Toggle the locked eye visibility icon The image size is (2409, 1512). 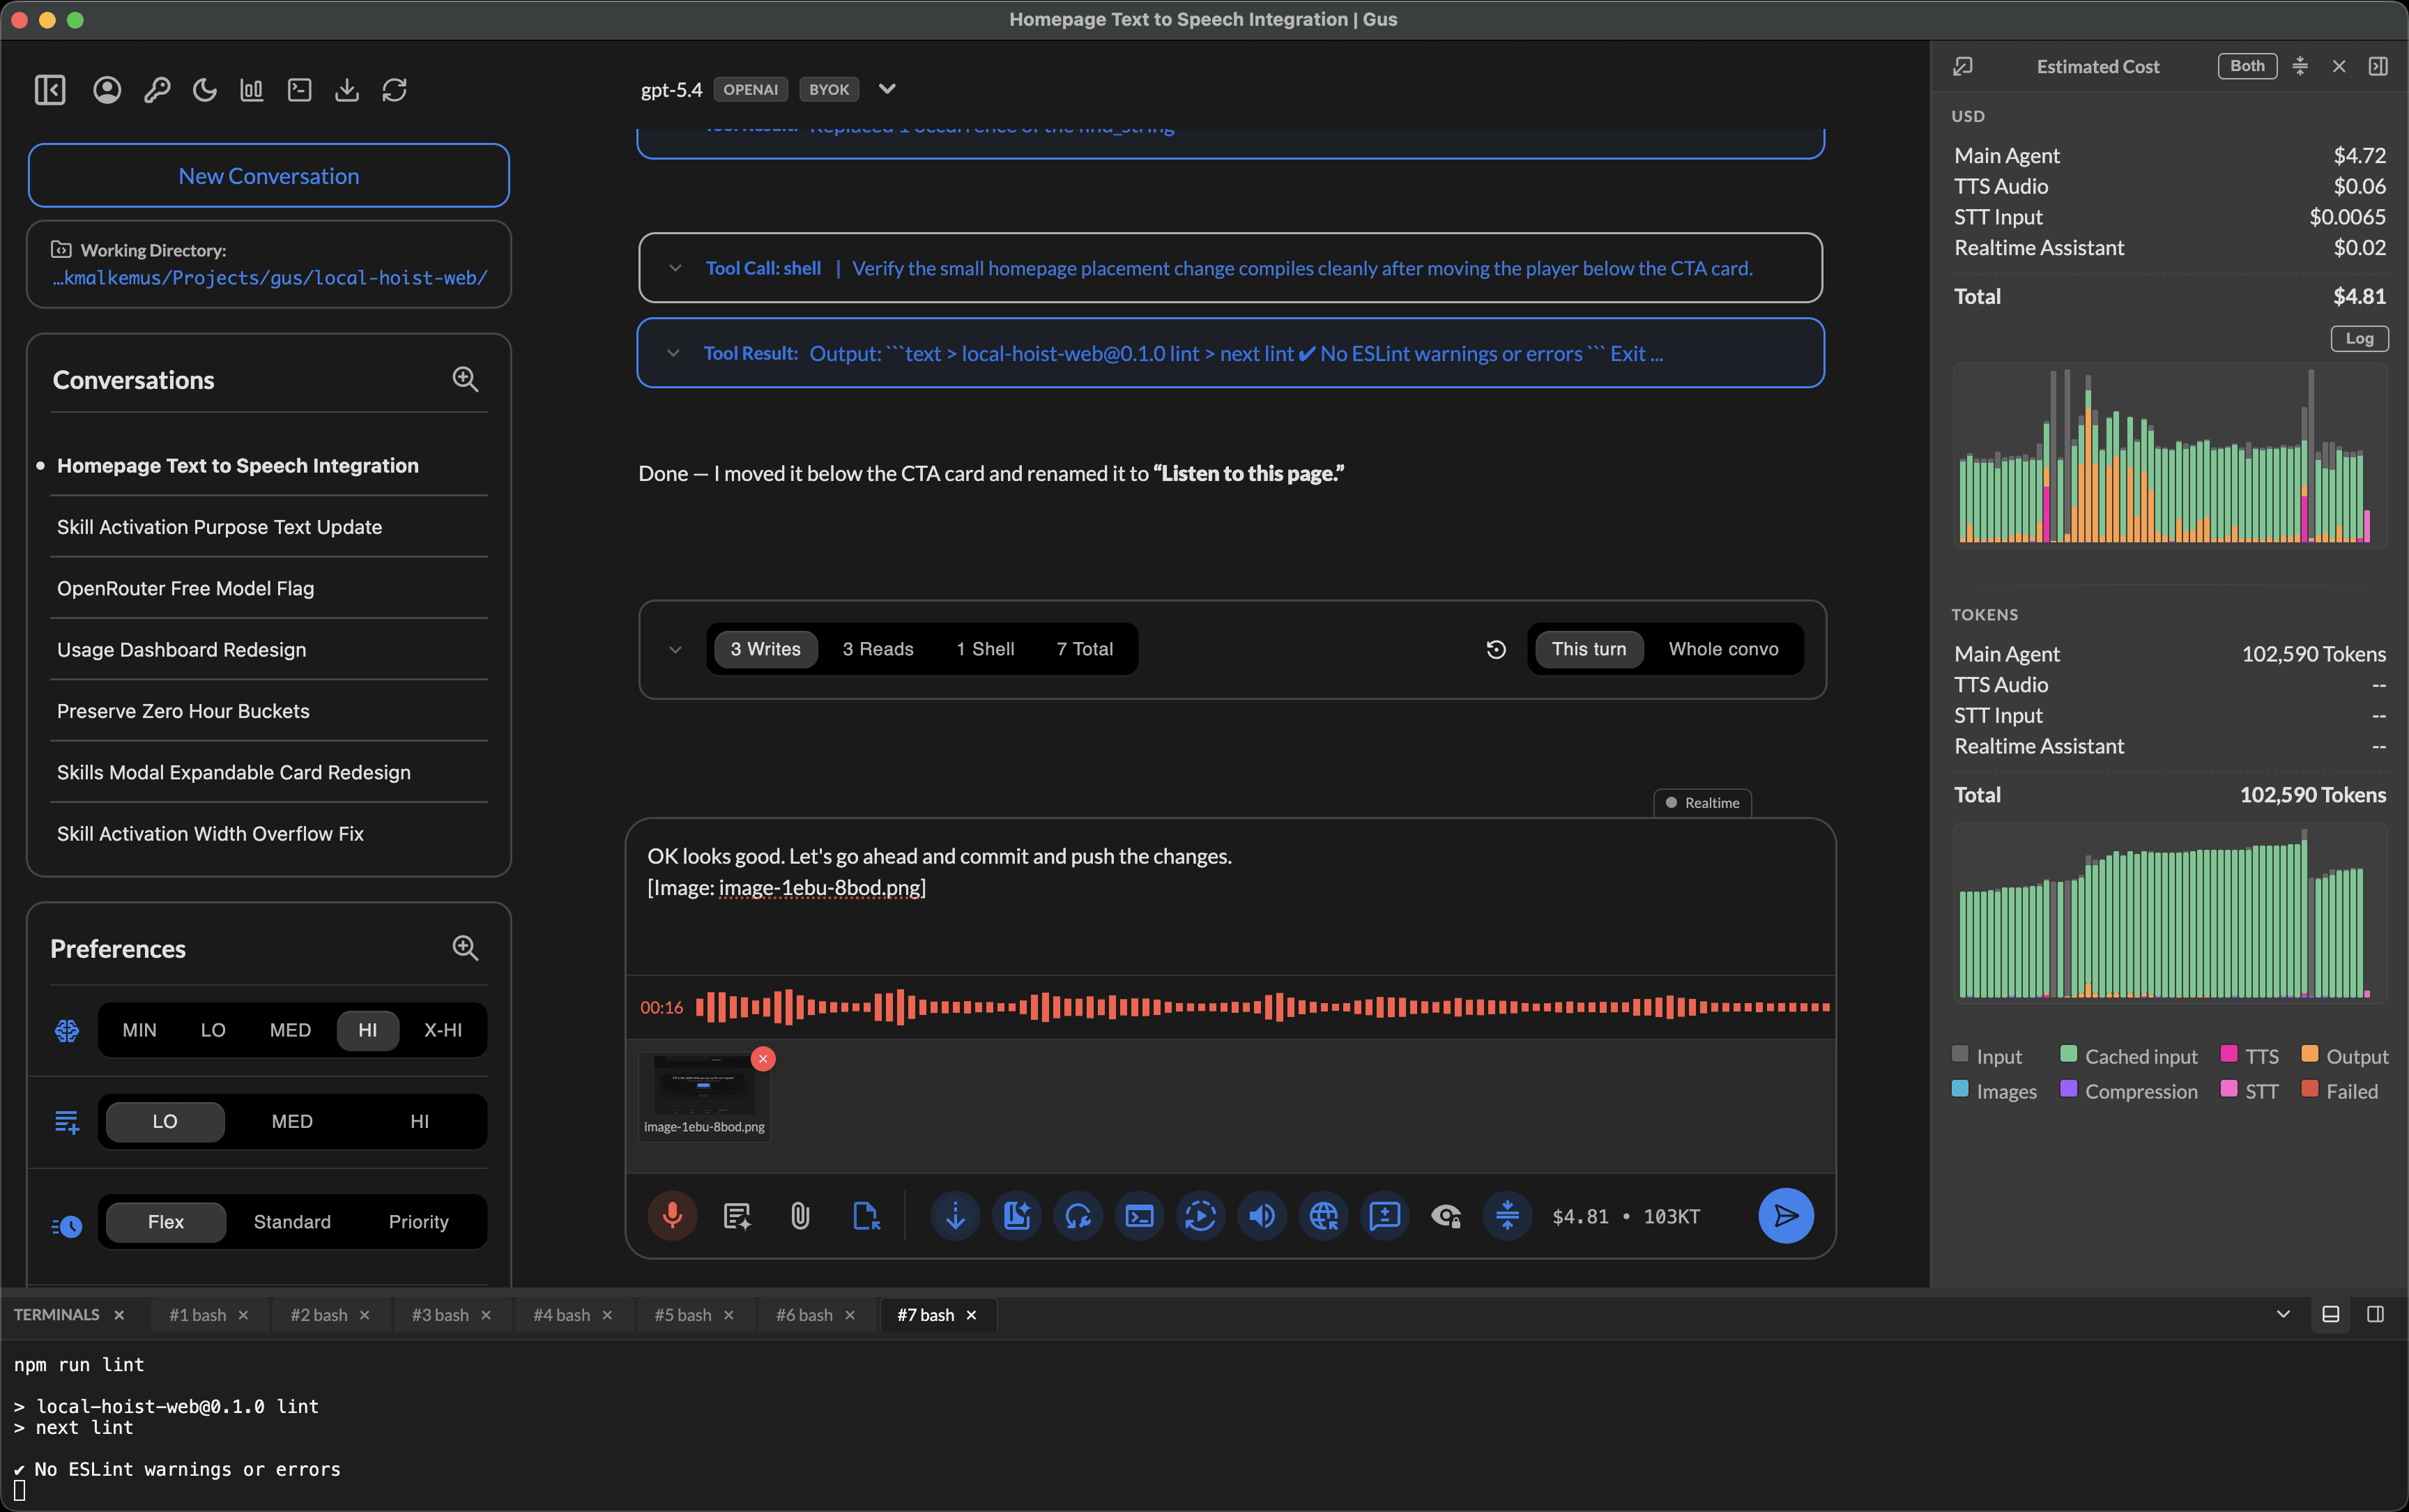[1446, 1216]
